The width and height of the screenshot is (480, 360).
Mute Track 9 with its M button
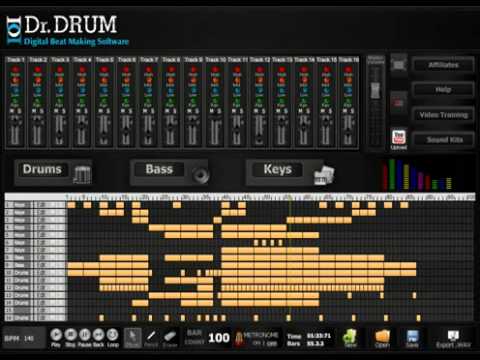click(x=189, y=111)
